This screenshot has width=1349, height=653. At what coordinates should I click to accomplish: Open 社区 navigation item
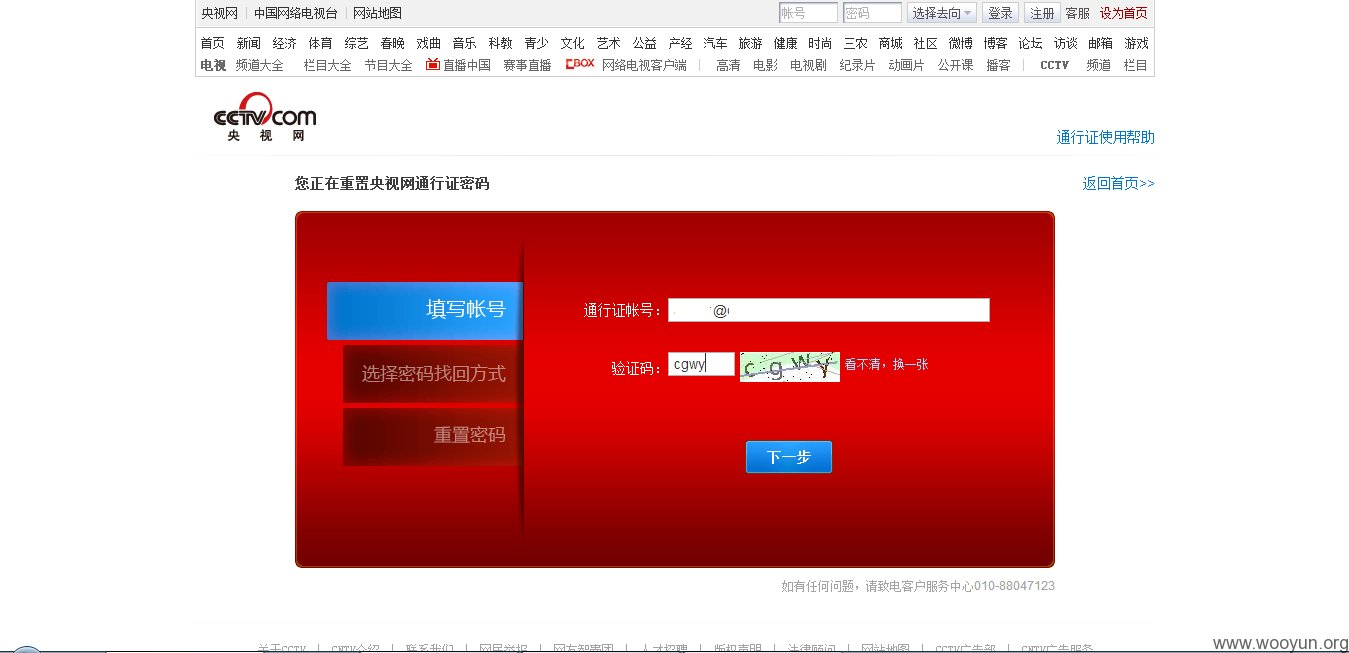coord(925,43)
